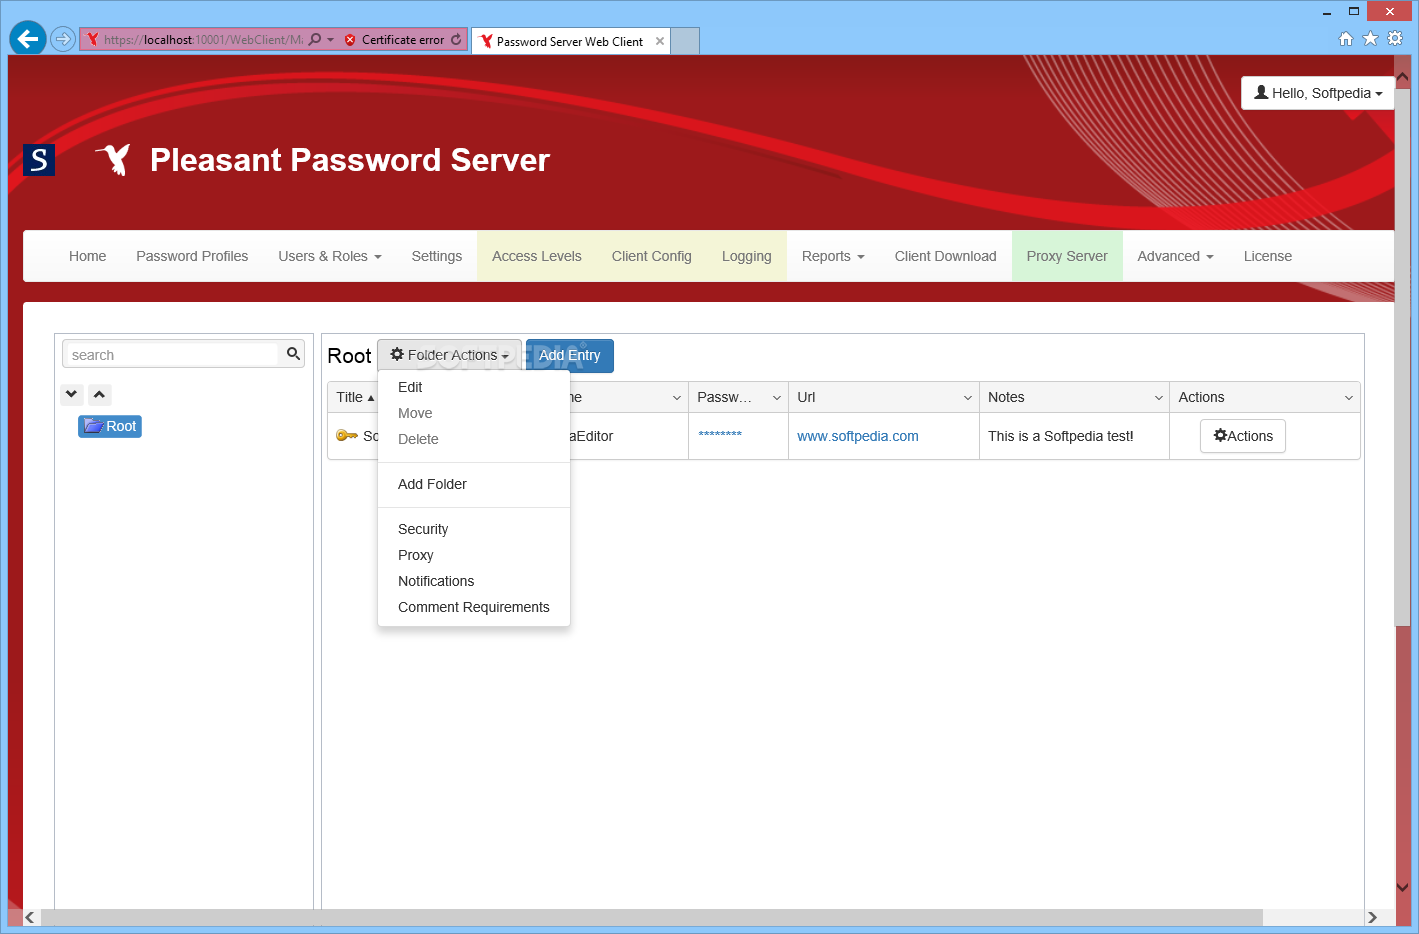Expand all folders with down chevron button
Viewport: 1419px width, 934px height.
[x=72, y=394]
